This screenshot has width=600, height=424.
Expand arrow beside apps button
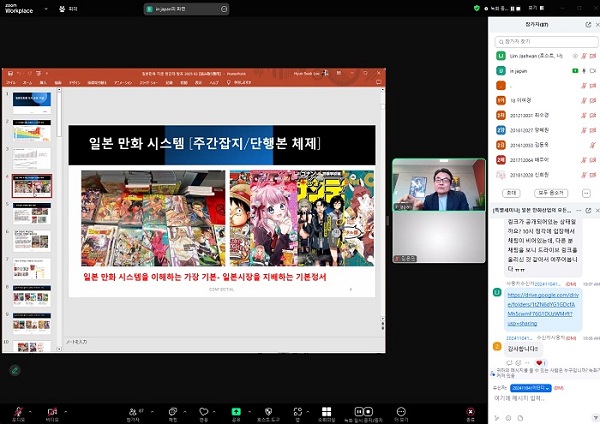308,412
